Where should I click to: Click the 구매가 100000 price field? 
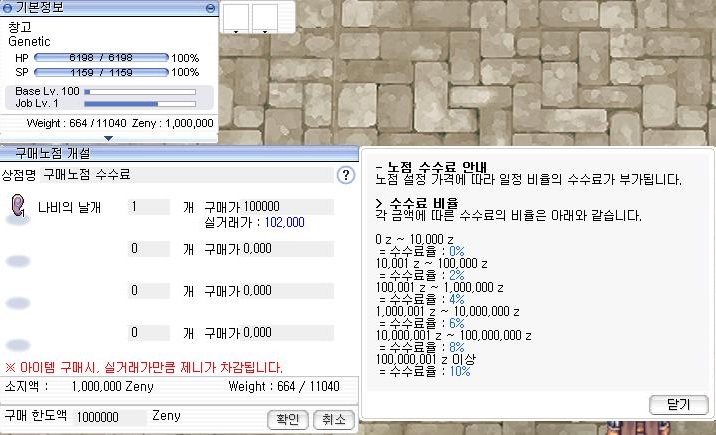click(x=267, y=207)
